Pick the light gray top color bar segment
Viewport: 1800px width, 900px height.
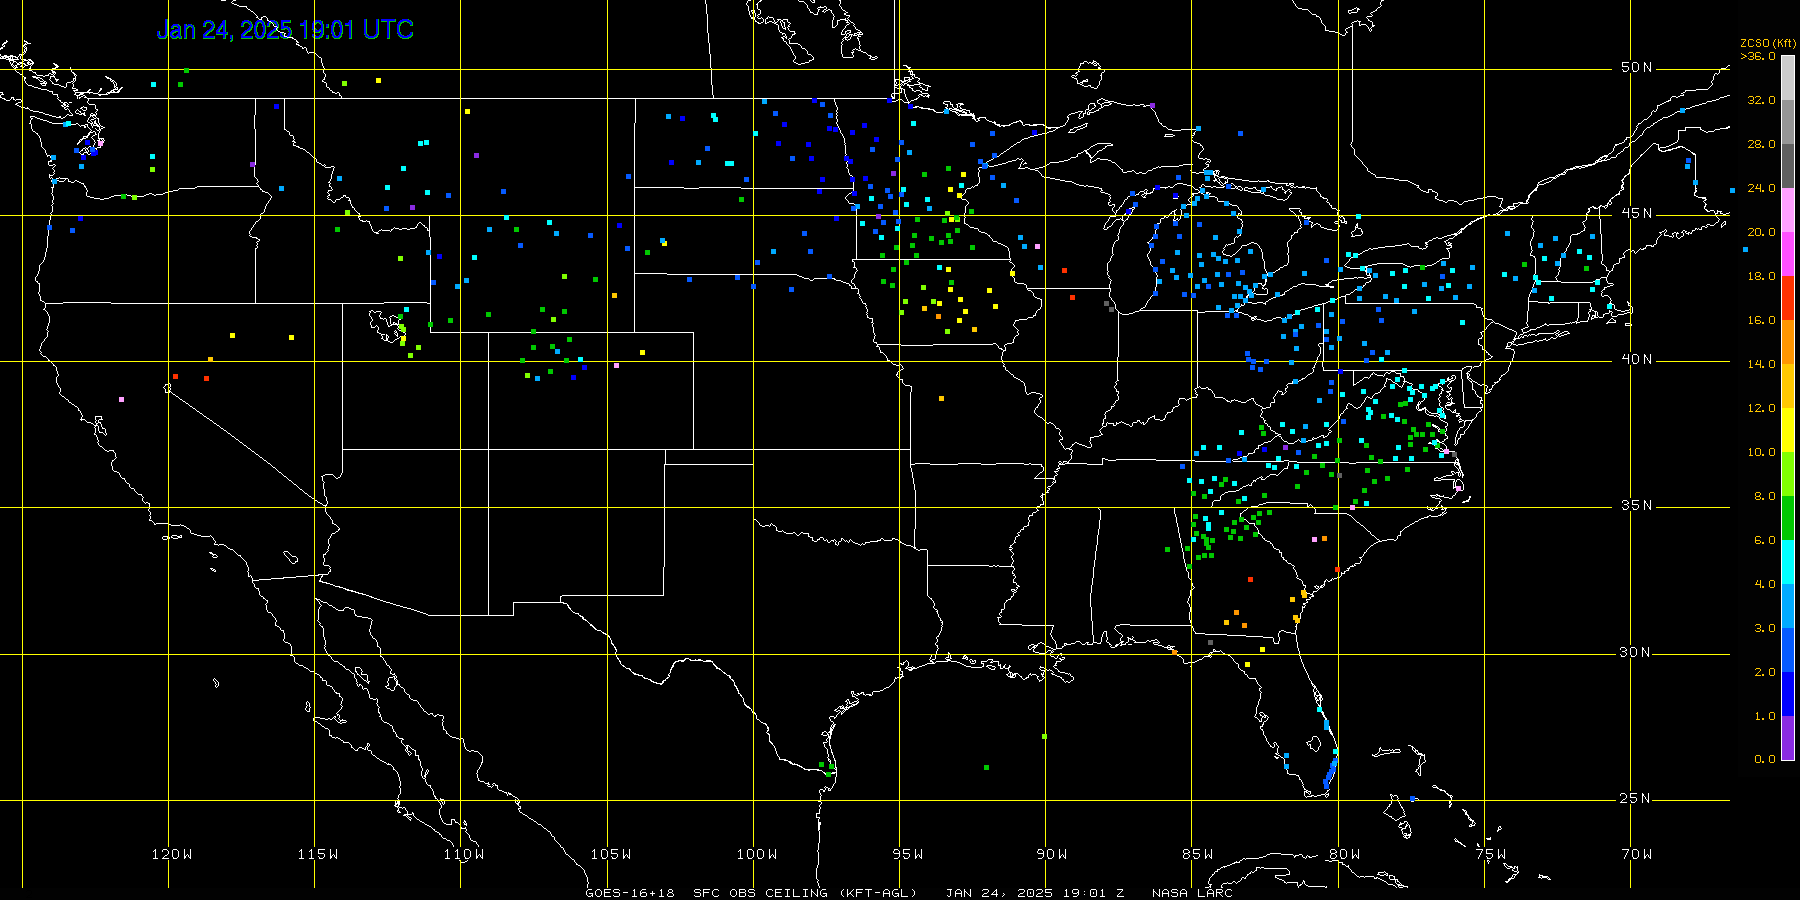pos(1788,78)
